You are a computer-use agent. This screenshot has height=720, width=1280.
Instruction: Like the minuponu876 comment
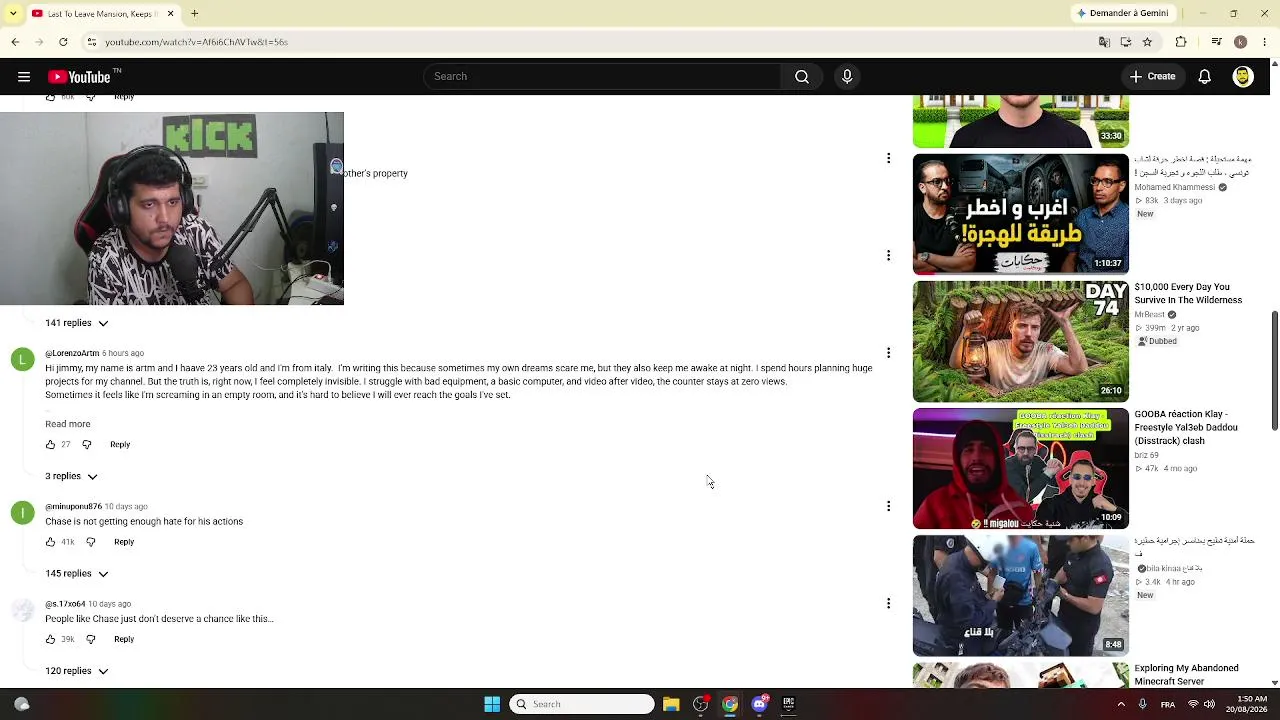[x=50, y=542]
